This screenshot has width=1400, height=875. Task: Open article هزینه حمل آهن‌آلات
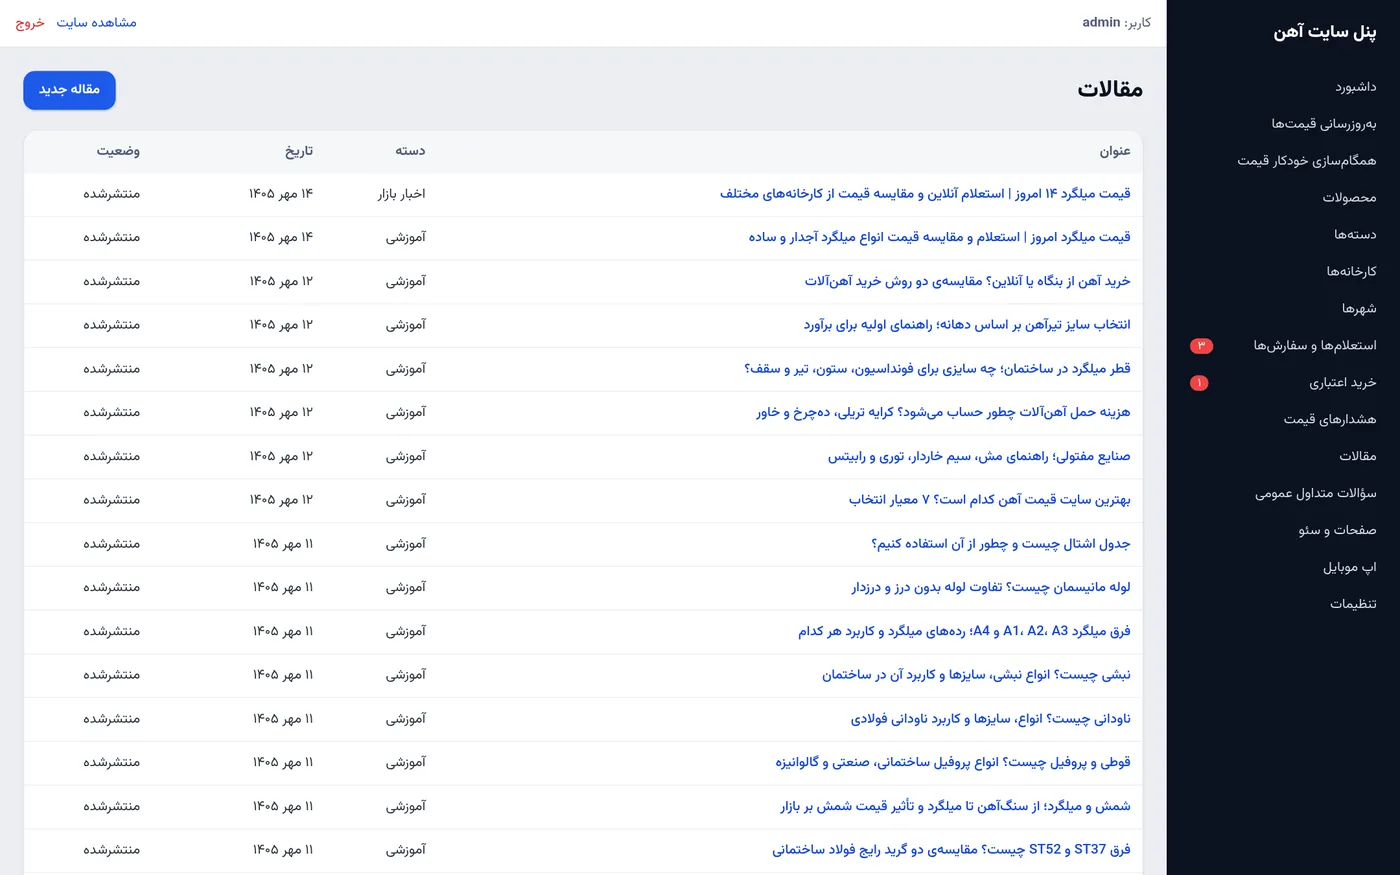[943, 413]
